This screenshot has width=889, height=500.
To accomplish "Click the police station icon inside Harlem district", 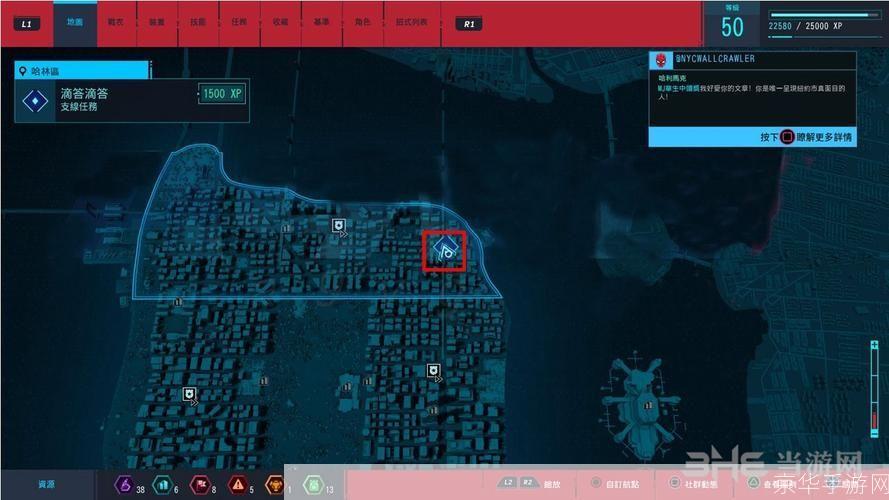I will [339, 226].
